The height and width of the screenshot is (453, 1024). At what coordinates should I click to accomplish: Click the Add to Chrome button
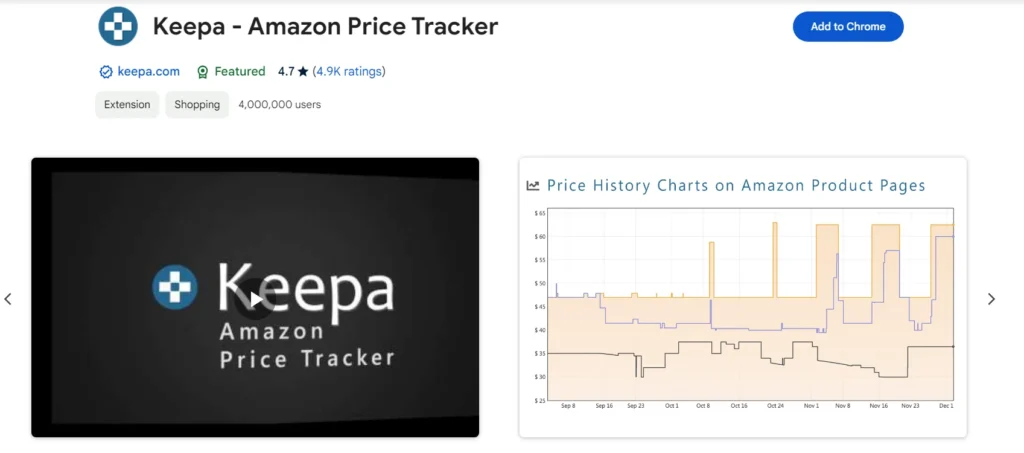click(x=847, y=27)
